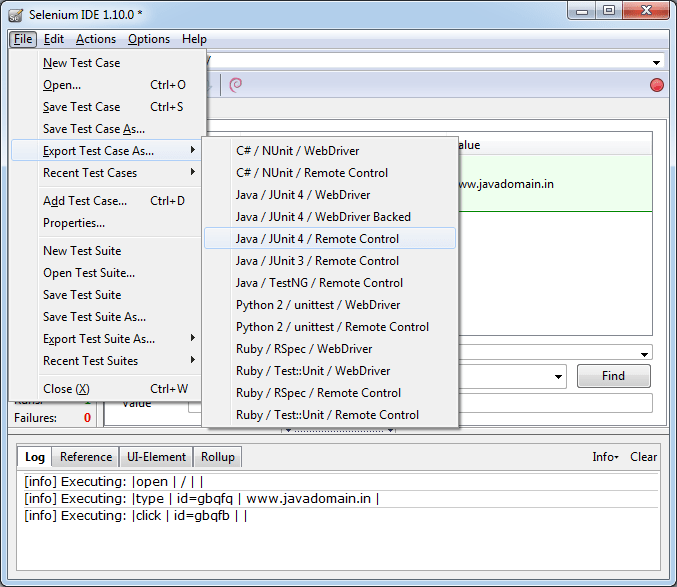Image resolution: width=677 pixels, height=587 pixels.
Task: Export as Java / JUnit 4 / Remote Control
Action: 330,239
